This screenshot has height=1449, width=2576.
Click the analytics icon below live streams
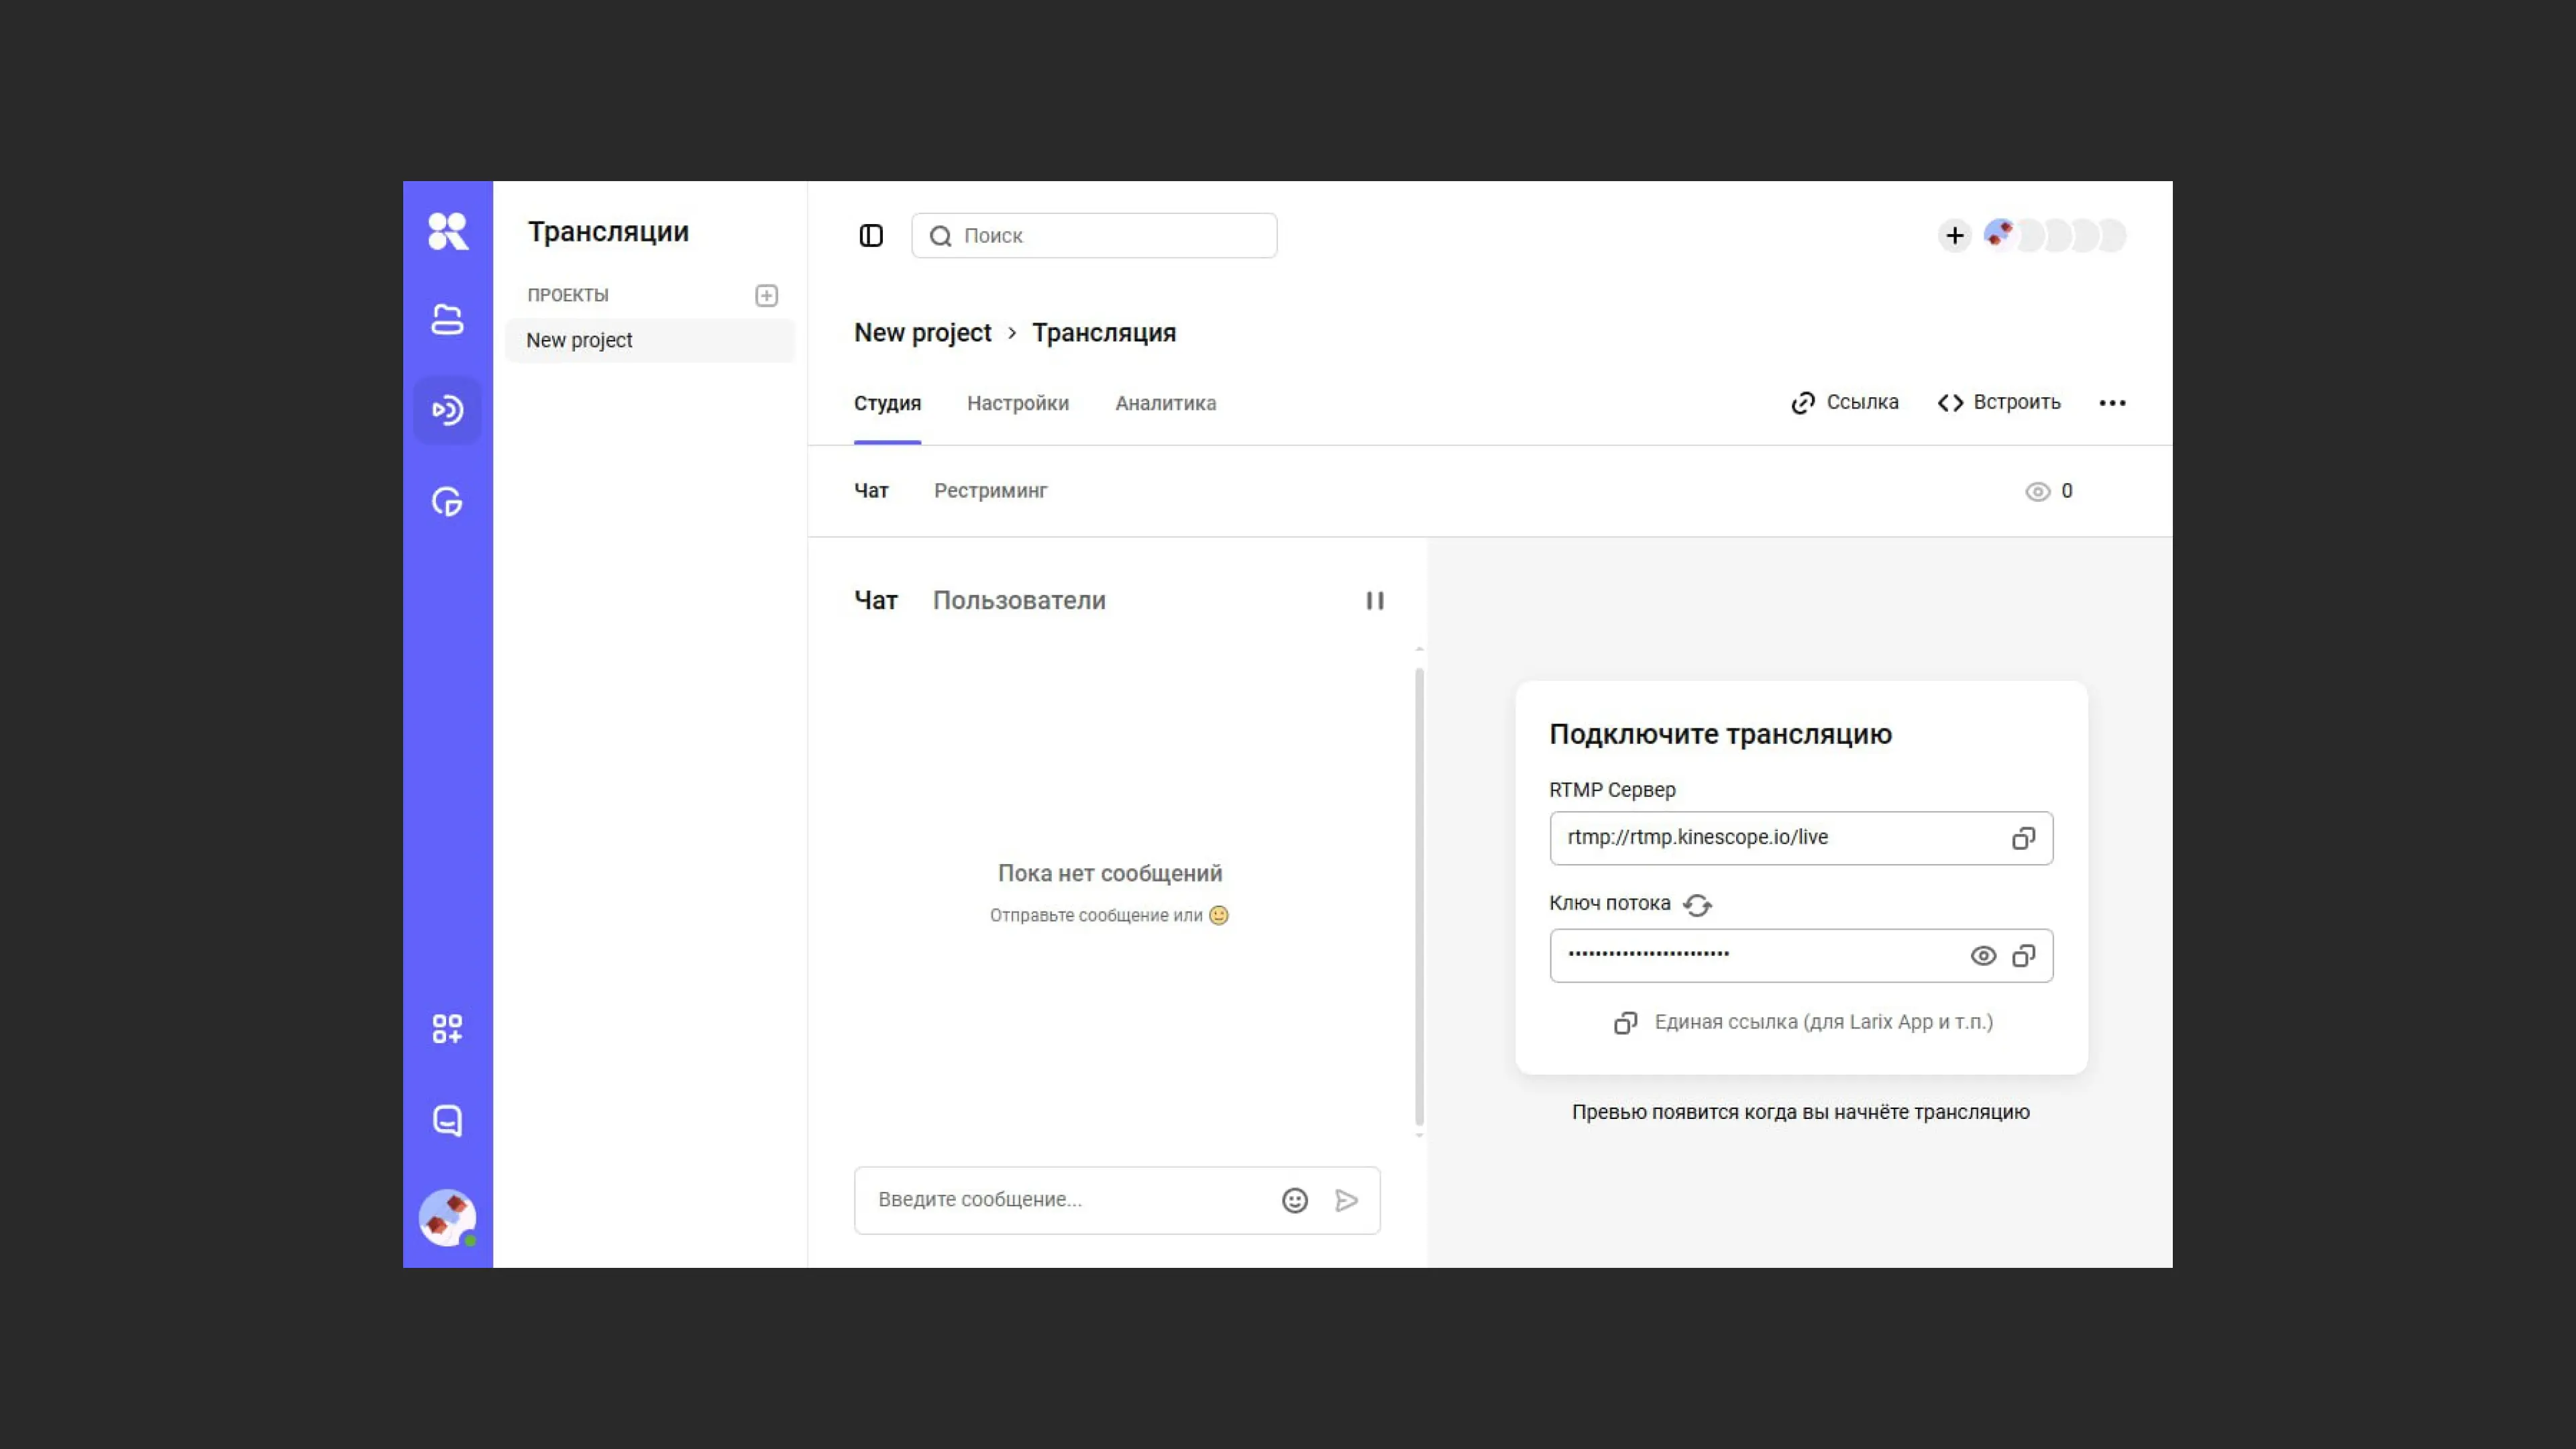pos(447,502)
